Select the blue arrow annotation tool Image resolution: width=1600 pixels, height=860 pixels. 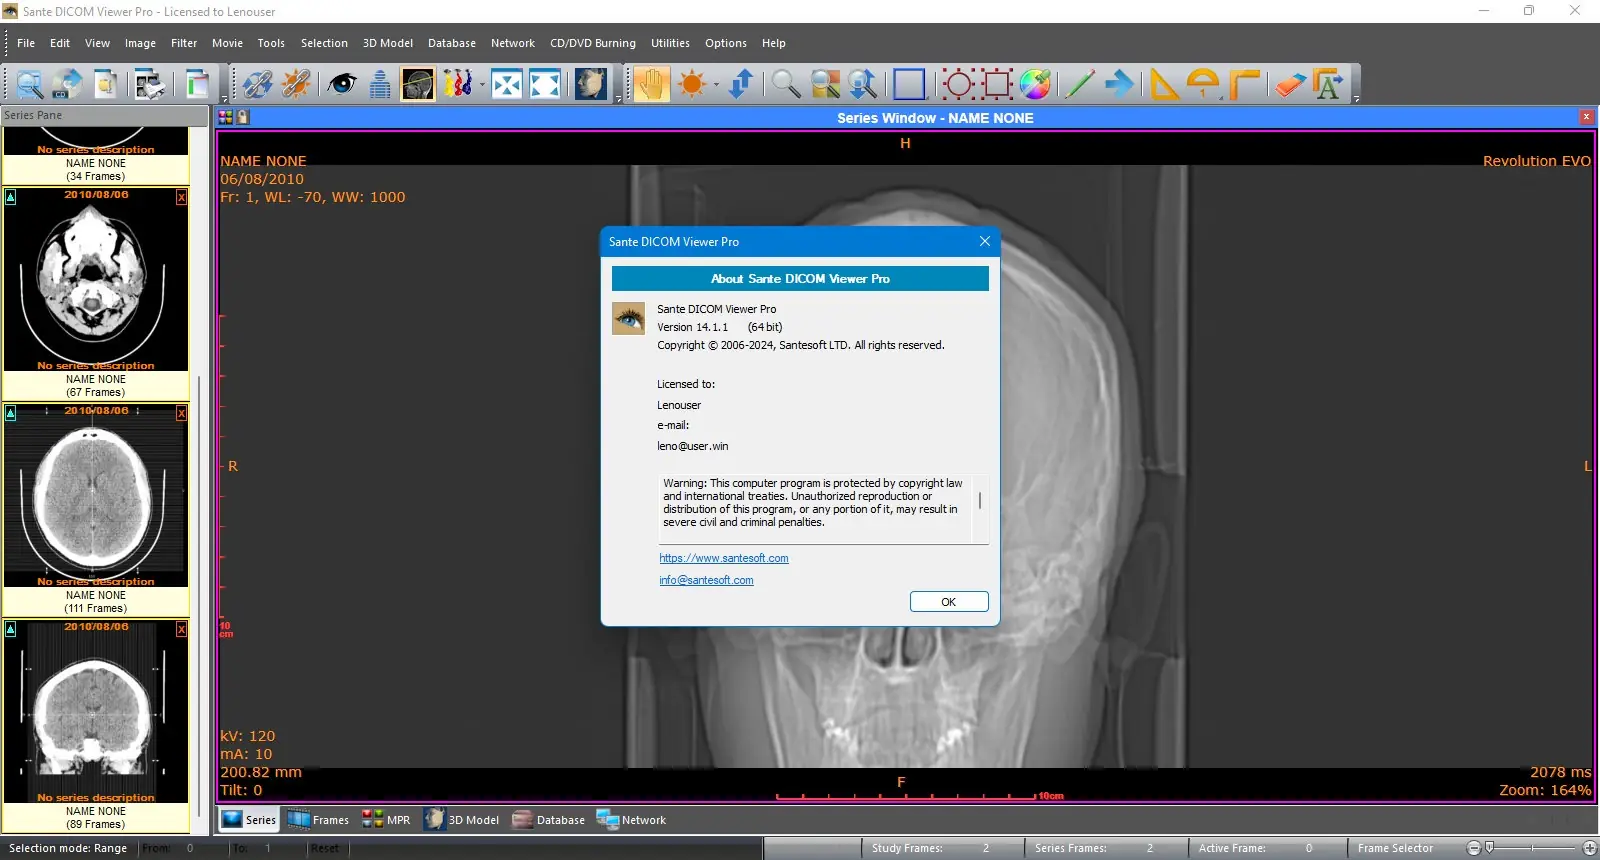click(1119, 84)
